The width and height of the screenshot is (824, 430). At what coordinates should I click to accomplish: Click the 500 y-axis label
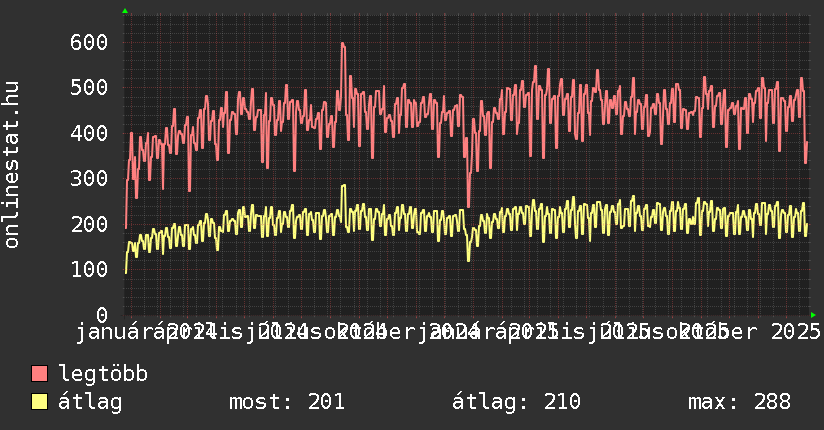tap(89, 87)
